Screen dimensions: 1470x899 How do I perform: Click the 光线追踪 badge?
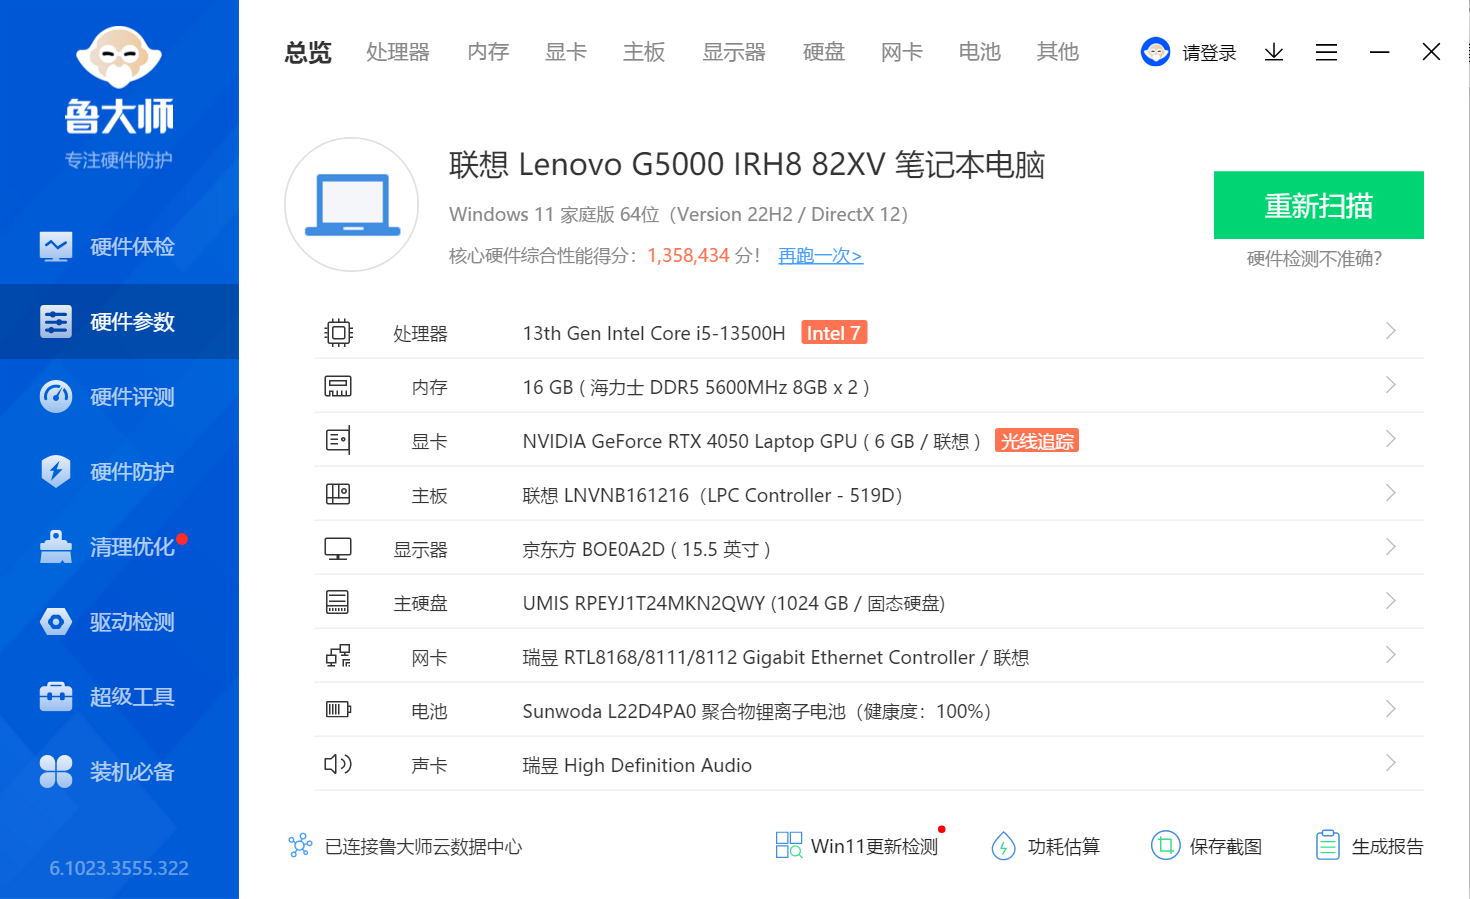coord(1037,441)
